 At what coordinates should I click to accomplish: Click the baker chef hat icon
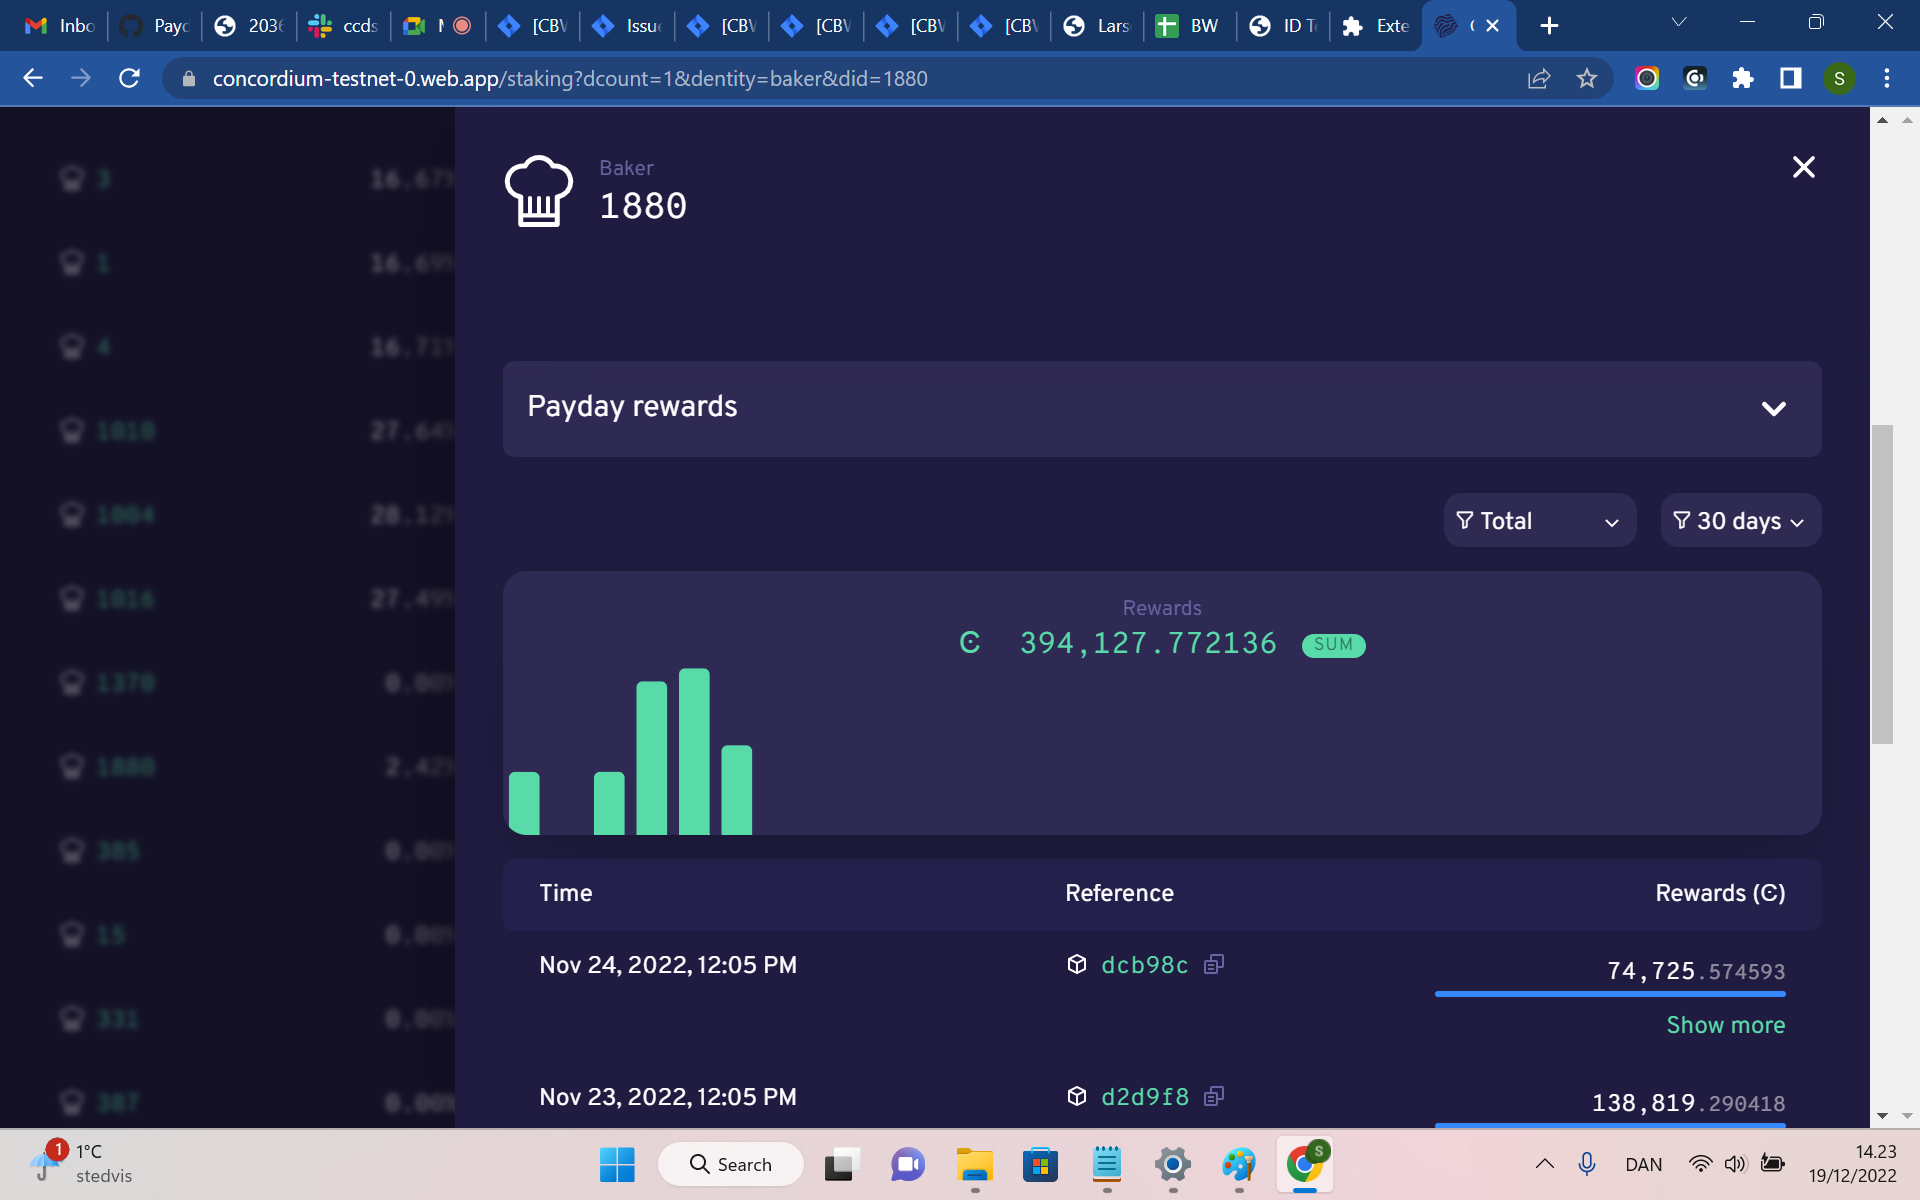click(x=539, y=191)
